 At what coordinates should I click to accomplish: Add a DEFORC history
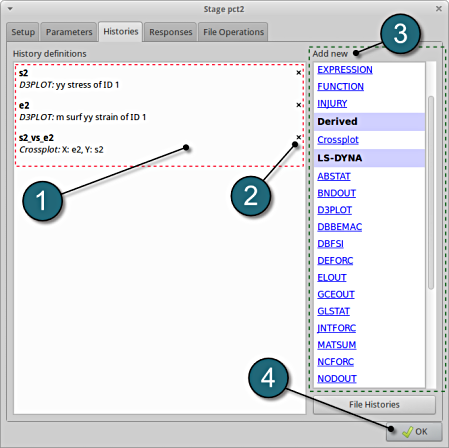(x=335, y=261)
